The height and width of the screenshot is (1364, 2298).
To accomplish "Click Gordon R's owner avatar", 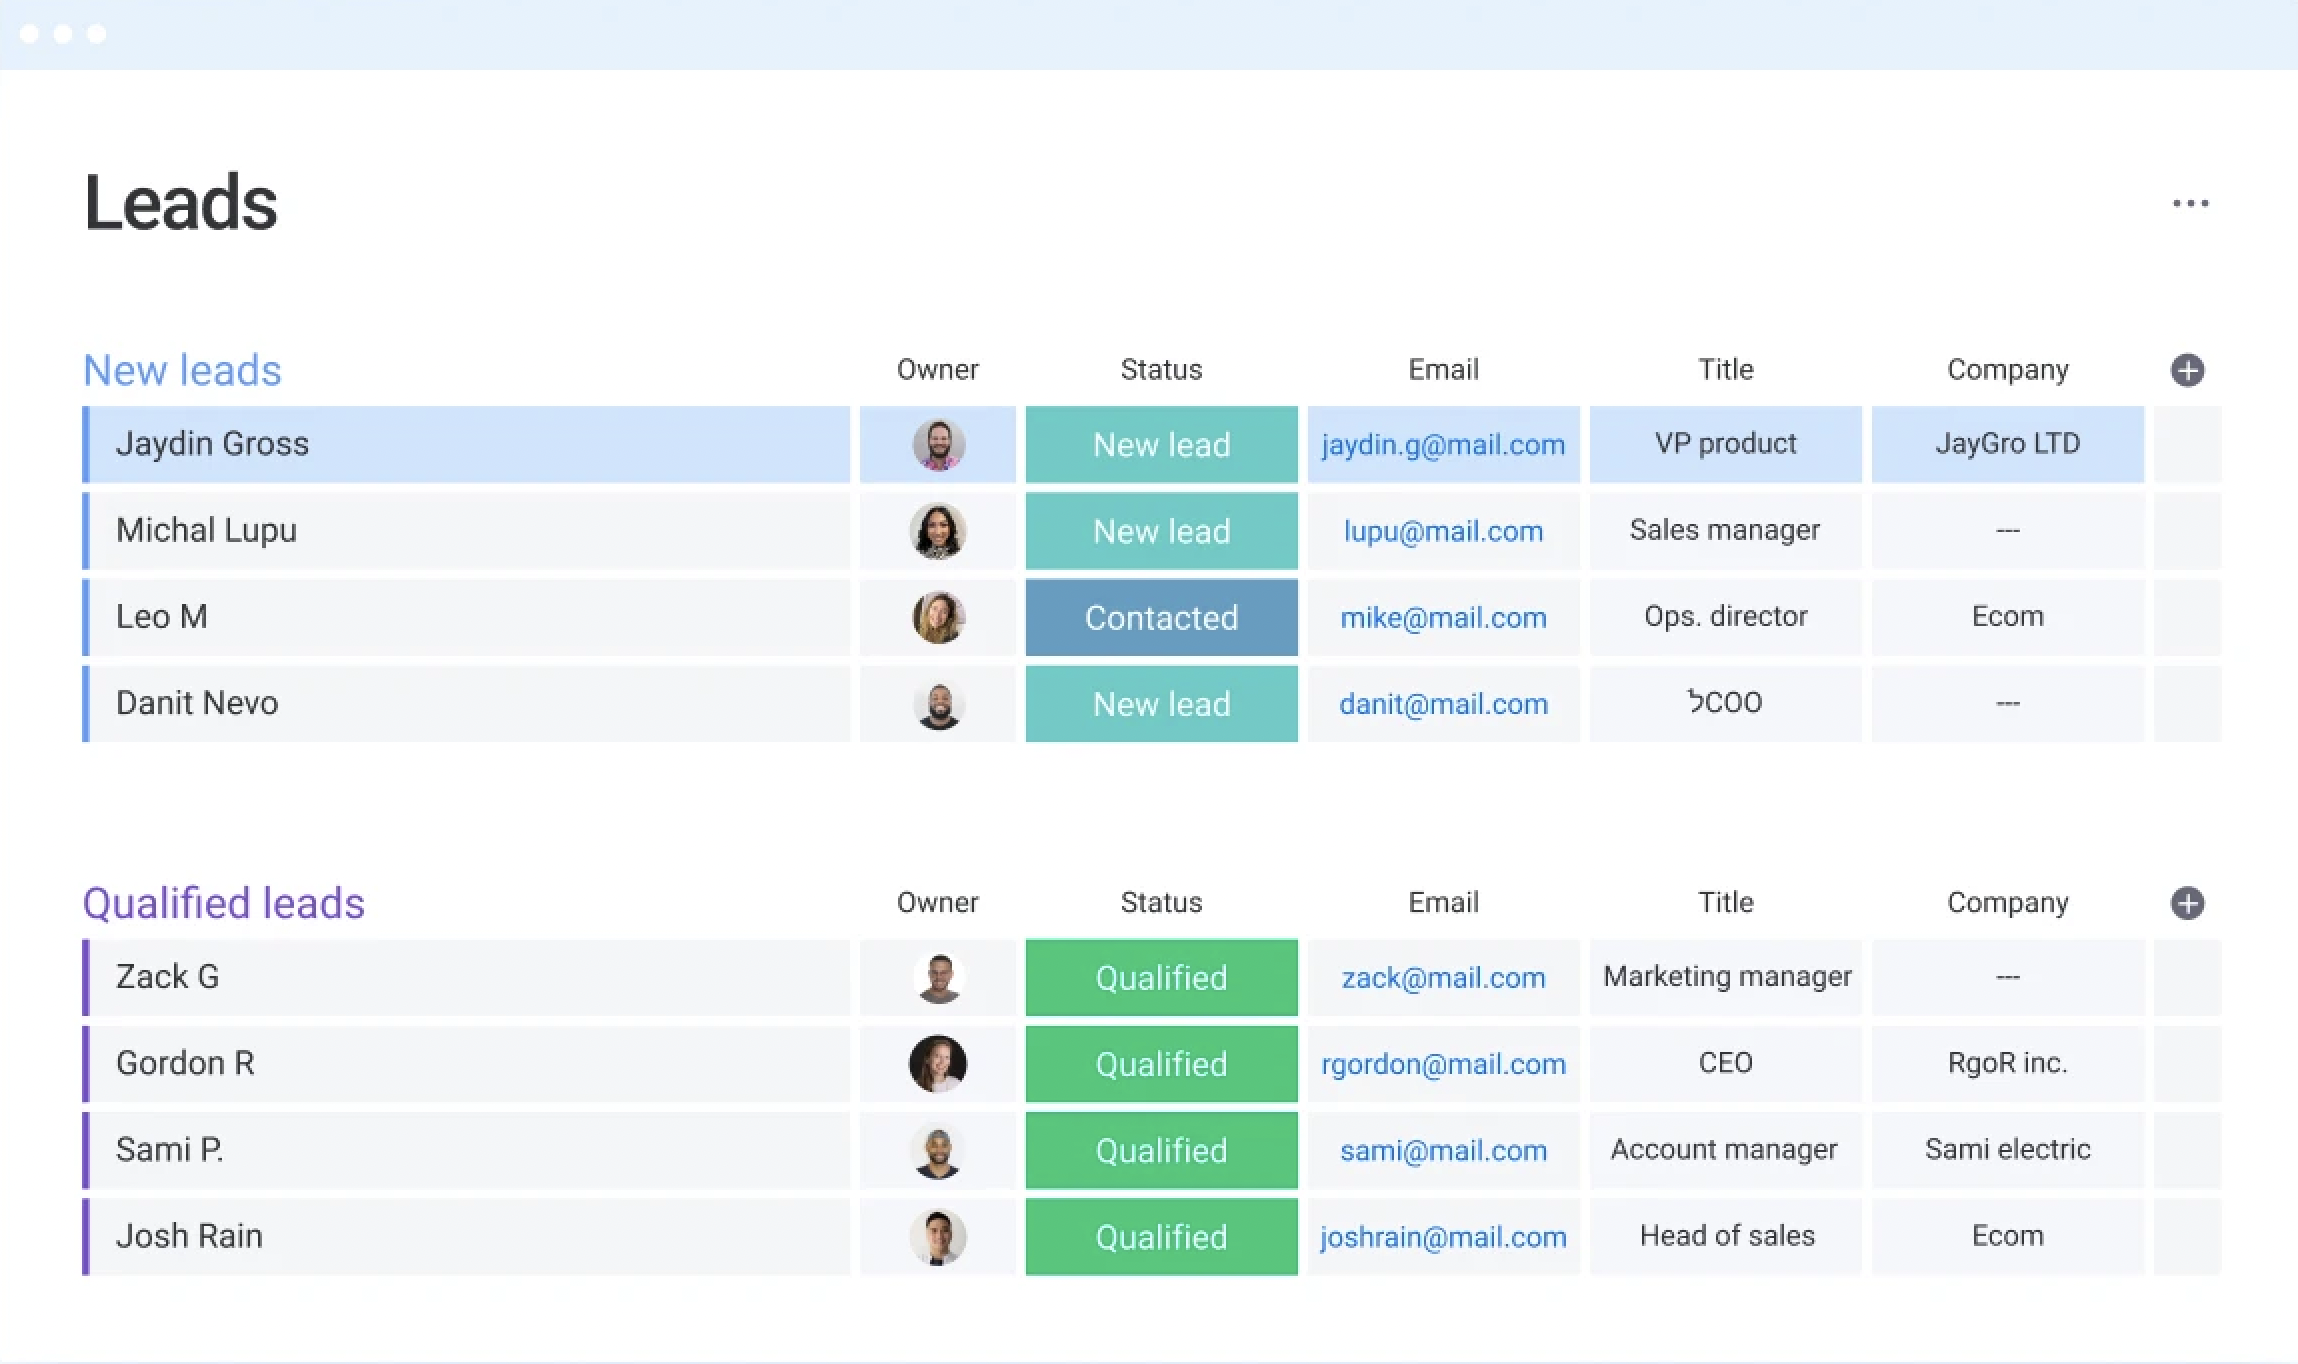I will 937,1063.
